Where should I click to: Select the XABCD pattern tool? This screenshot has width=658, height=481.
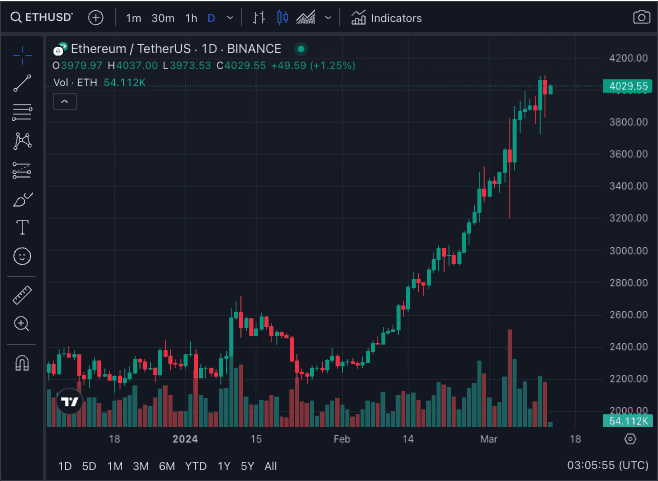pos(22,141)
